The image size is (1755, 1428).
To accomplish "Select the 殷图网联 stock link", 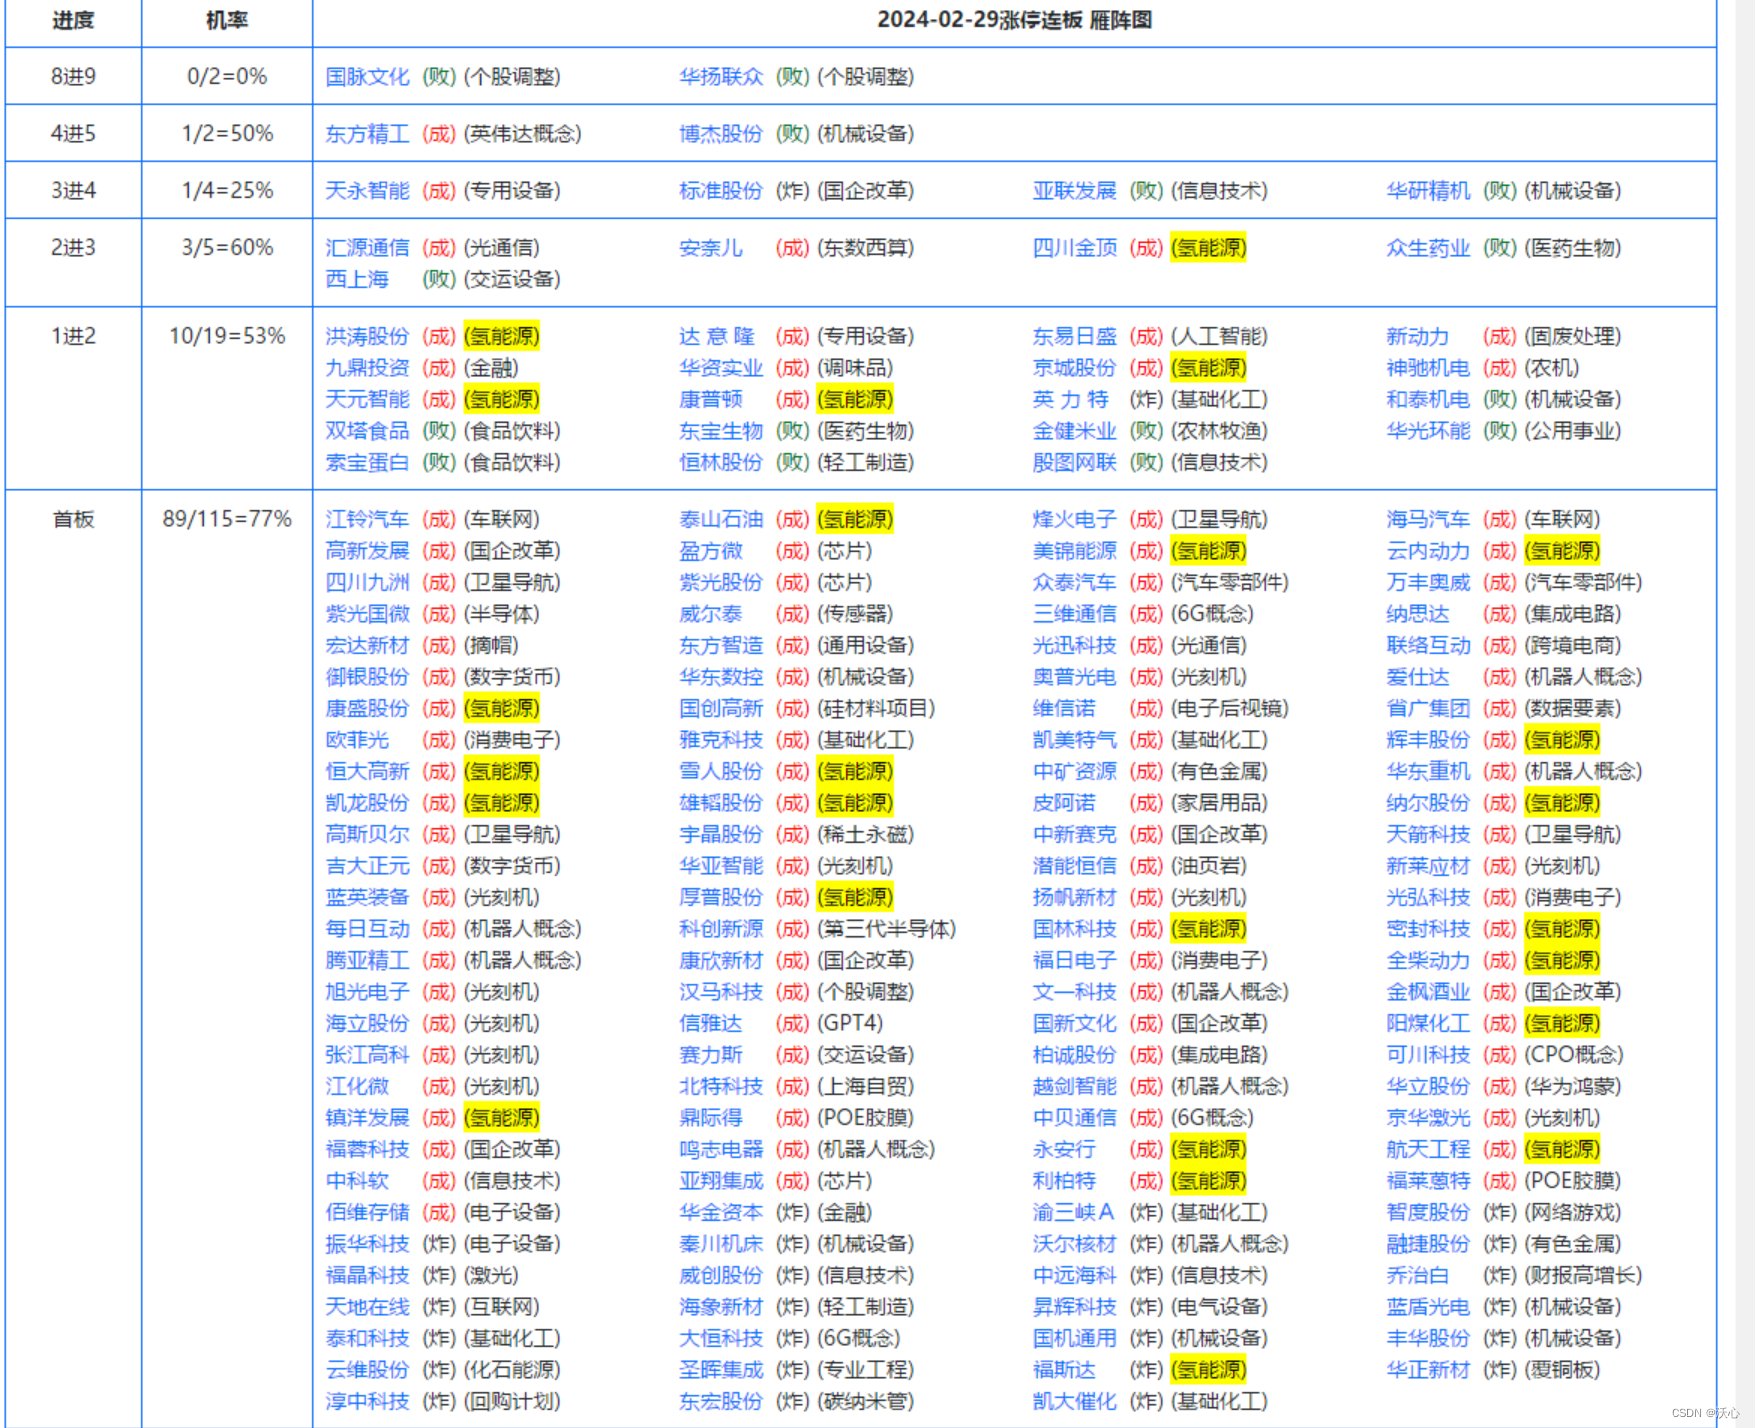I will pyautogui.click(x=1074, y=463).
